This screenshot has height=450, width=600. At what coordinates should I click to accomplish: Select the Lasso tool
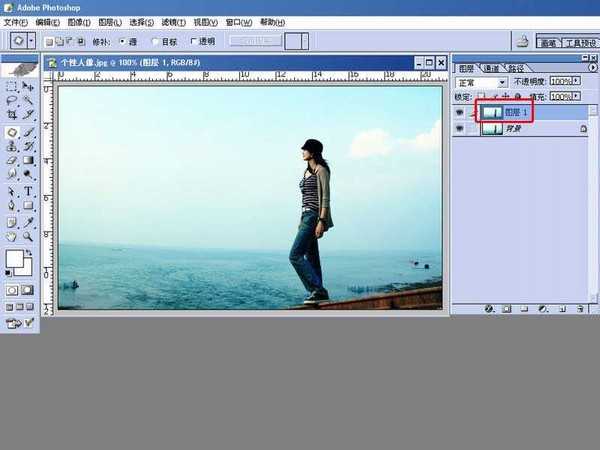pos(12,100)
